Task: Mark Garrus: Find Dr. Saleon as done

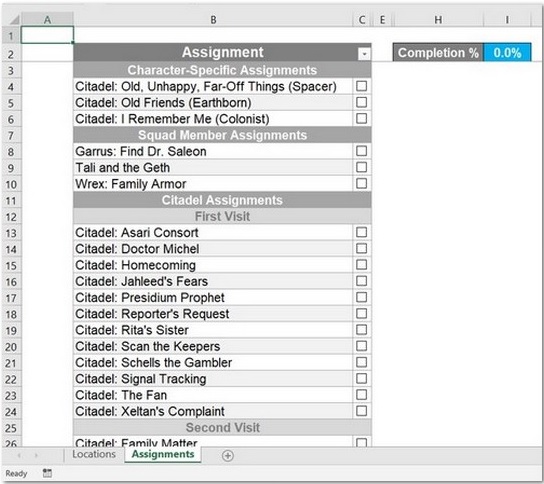Action: (361, 151)
